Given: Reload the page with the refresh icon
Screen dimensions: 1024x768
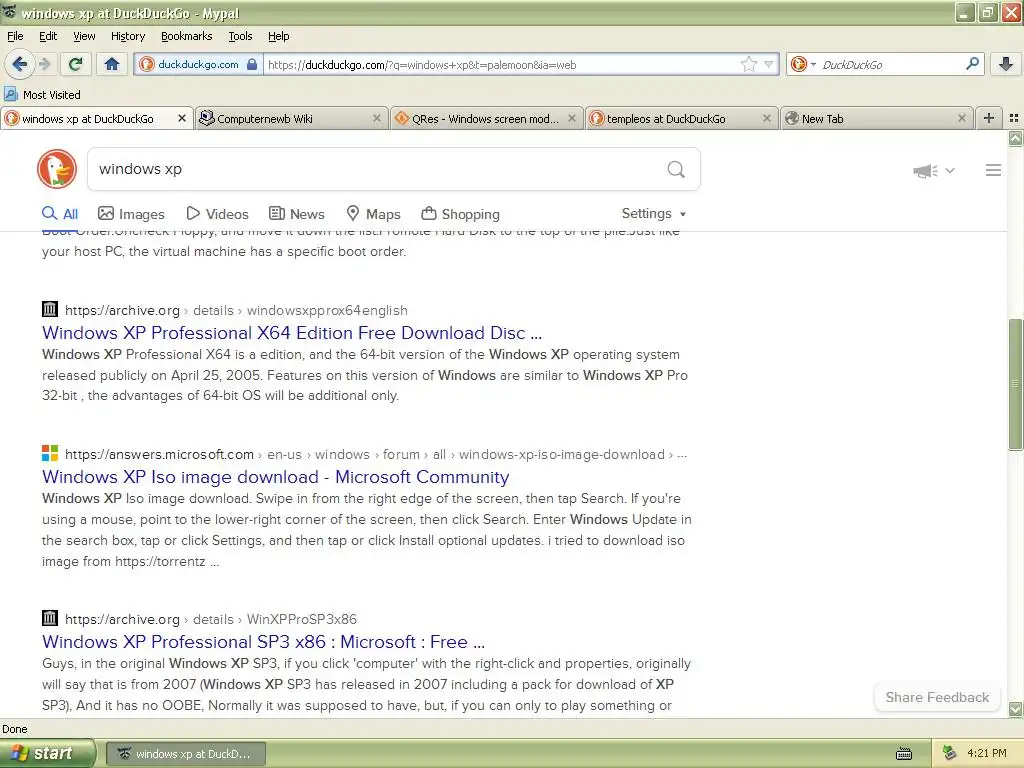Looking at the screenshot, I should tap(76, 64).
